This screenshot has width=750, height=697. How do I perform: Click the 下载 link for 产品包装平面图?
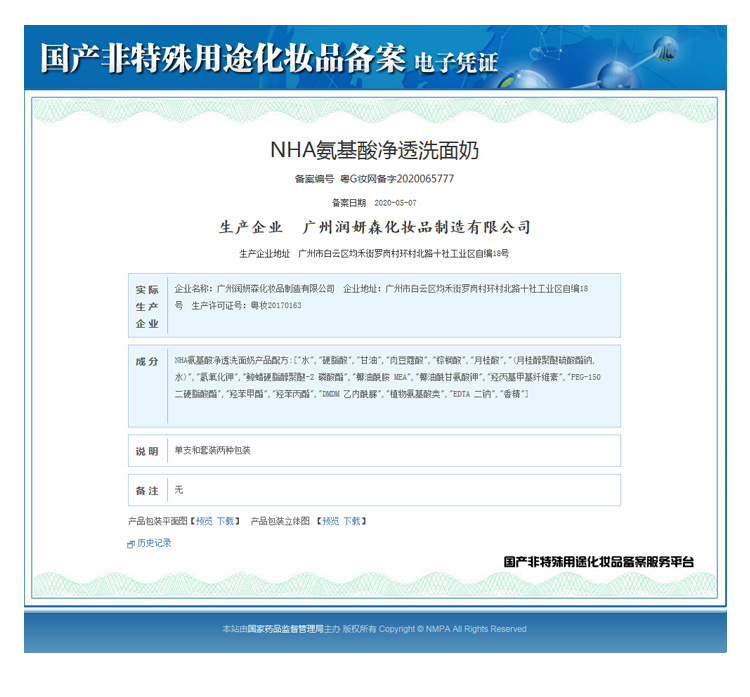225,521
